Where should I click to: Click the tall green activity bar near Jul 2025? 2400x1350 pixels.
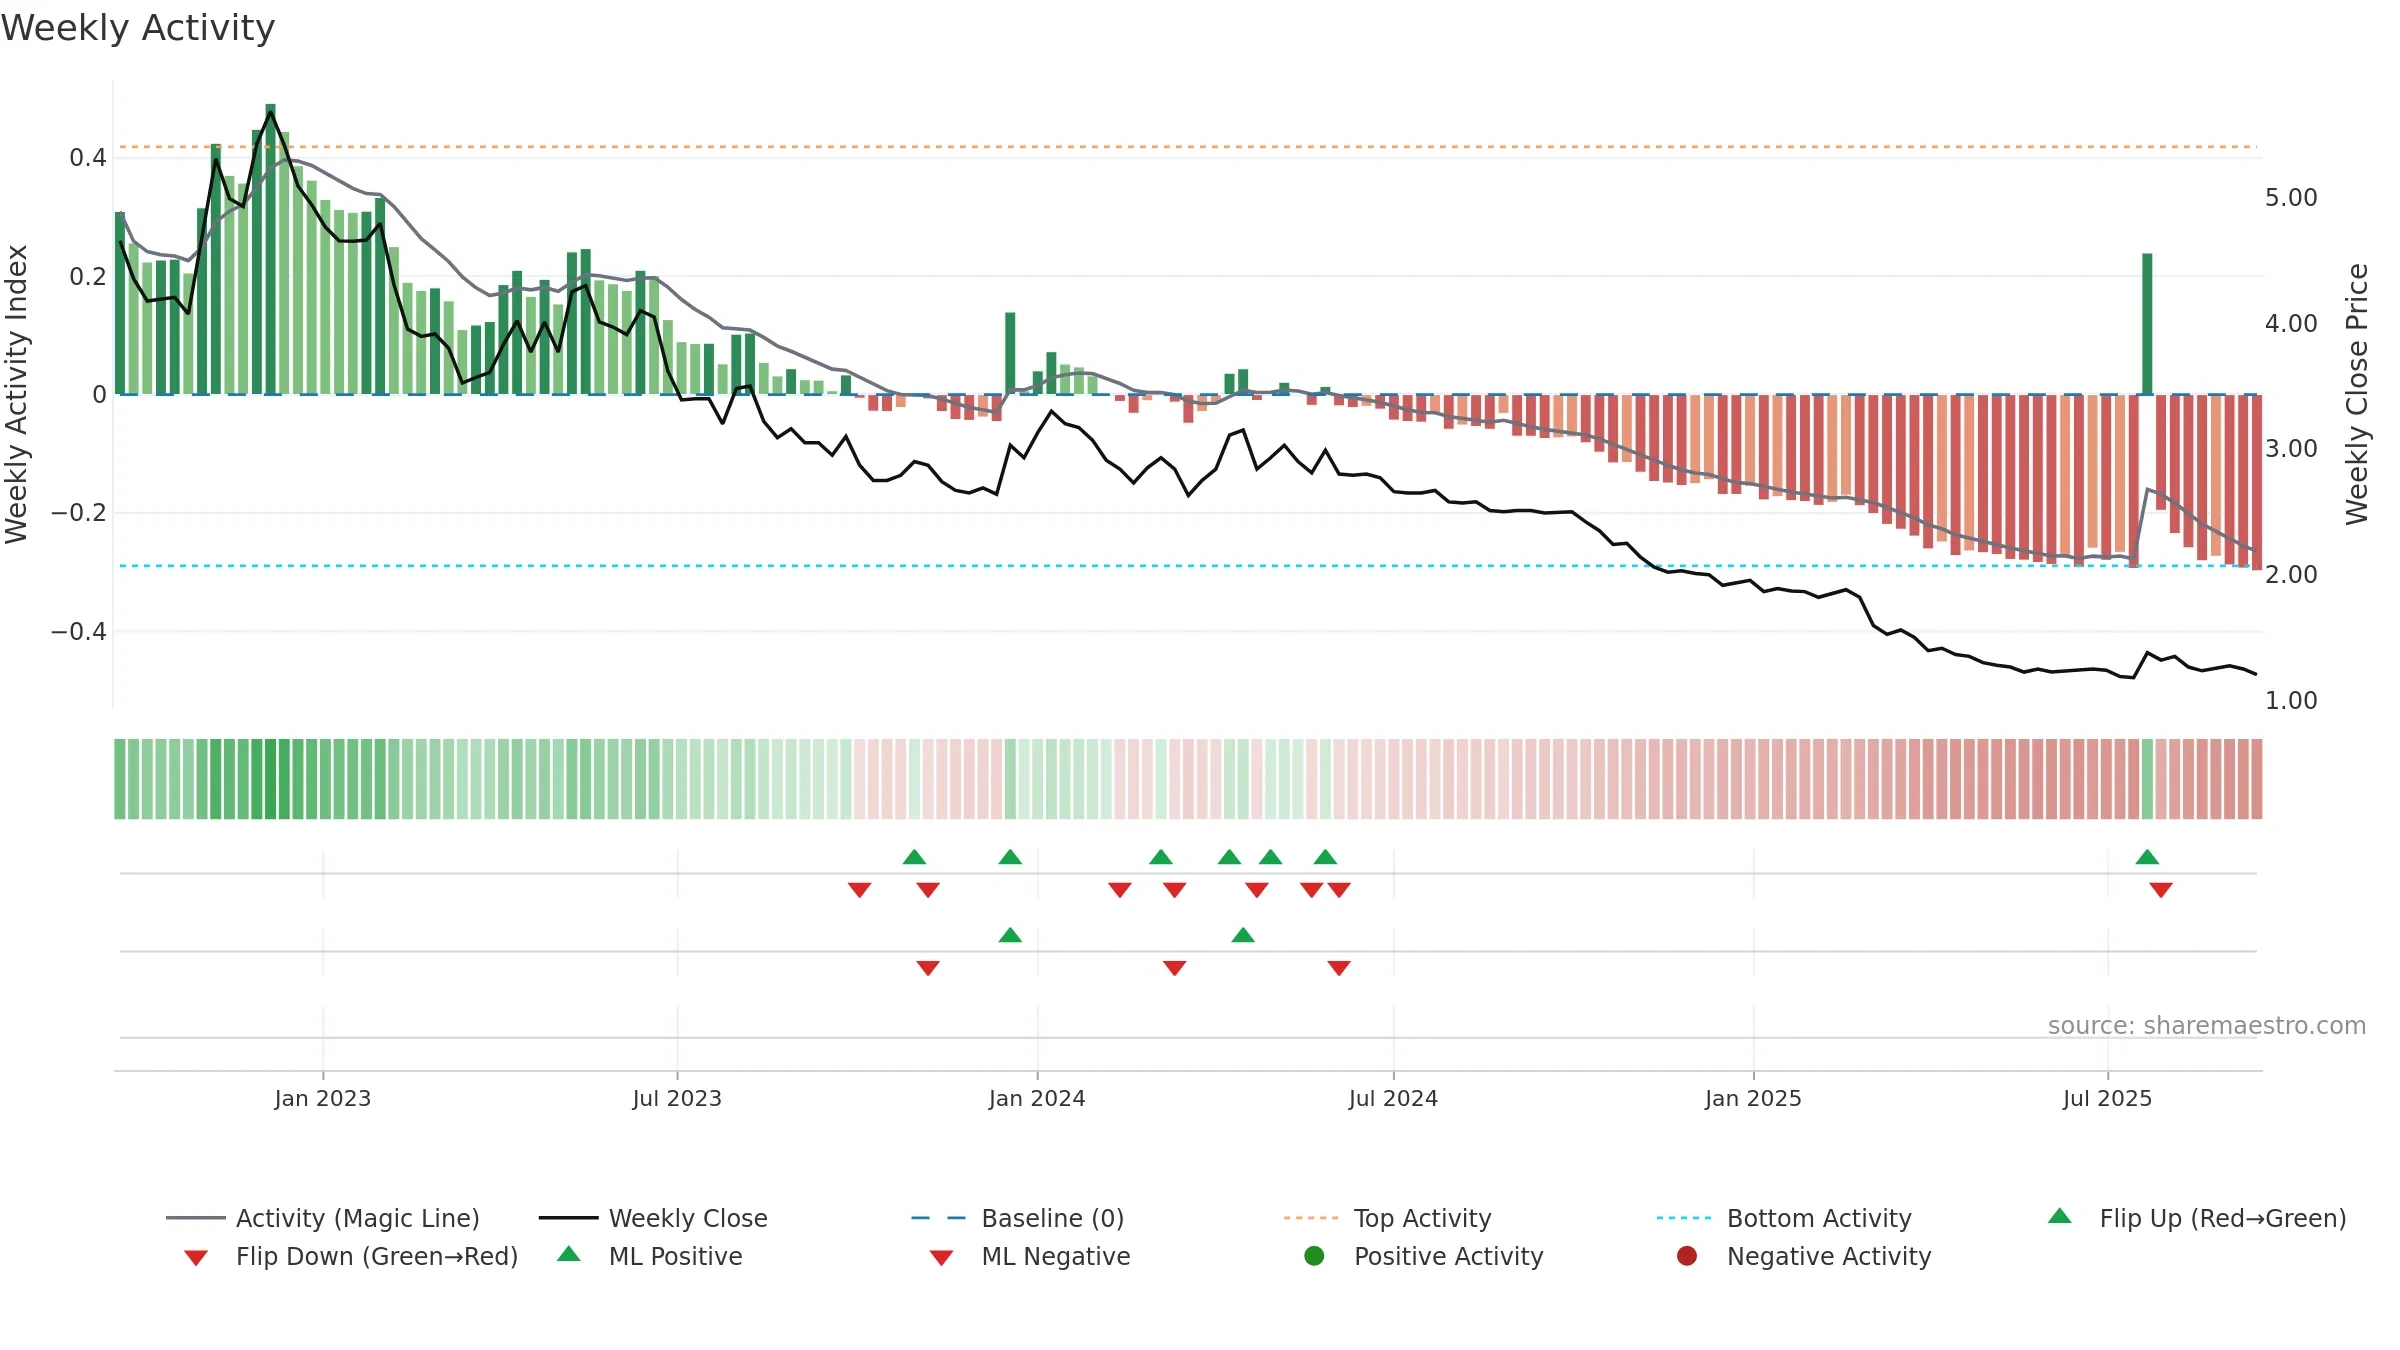pyautogui.click(x=2147, y=324)
